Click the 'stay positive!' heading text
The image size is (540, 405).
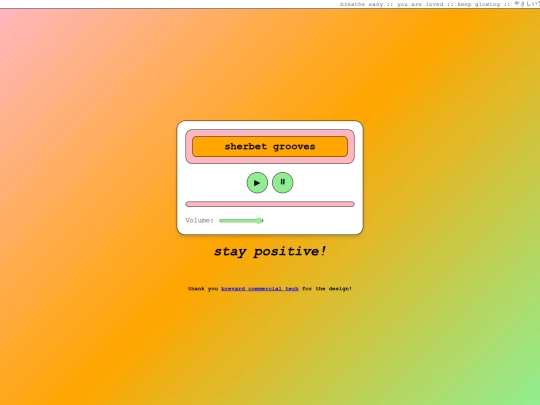[x=270, y=251]
